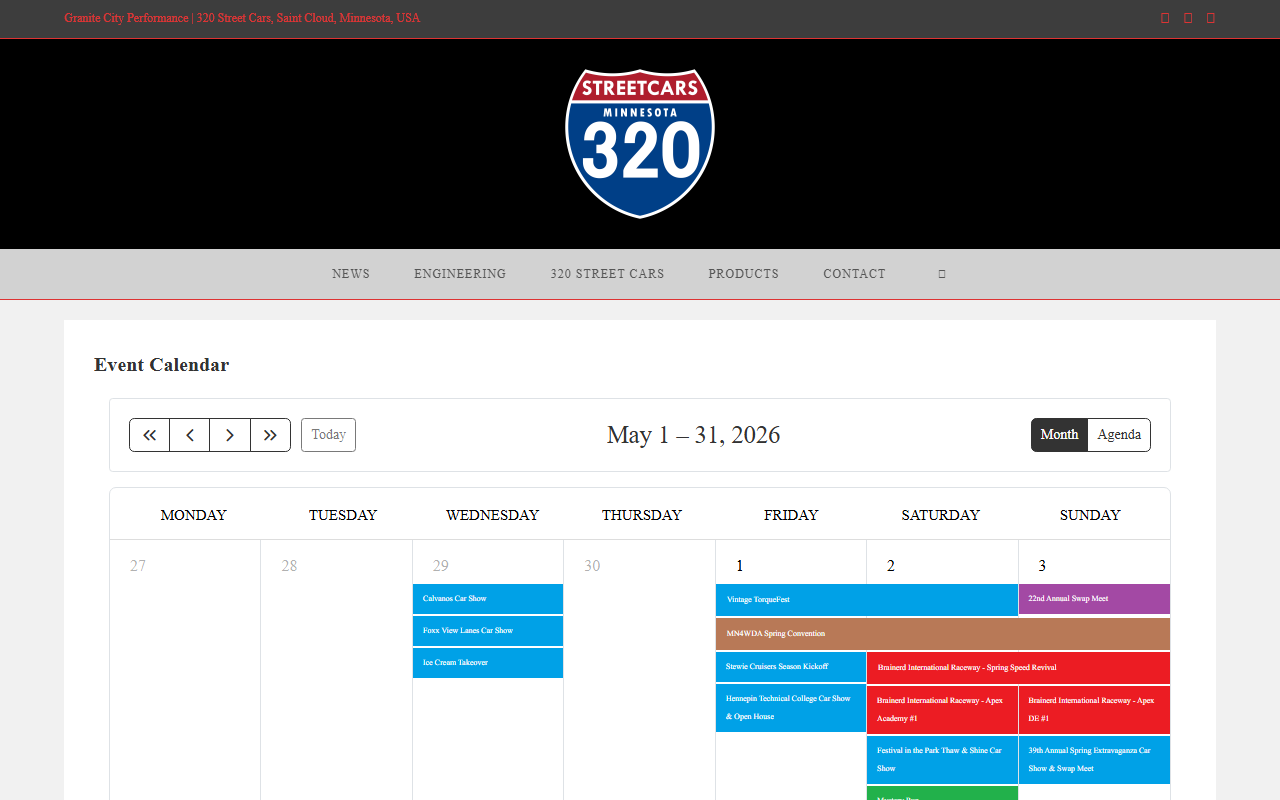Click the SUNDAY column header
1280x800 pixels.
[x=1090, y=515]
